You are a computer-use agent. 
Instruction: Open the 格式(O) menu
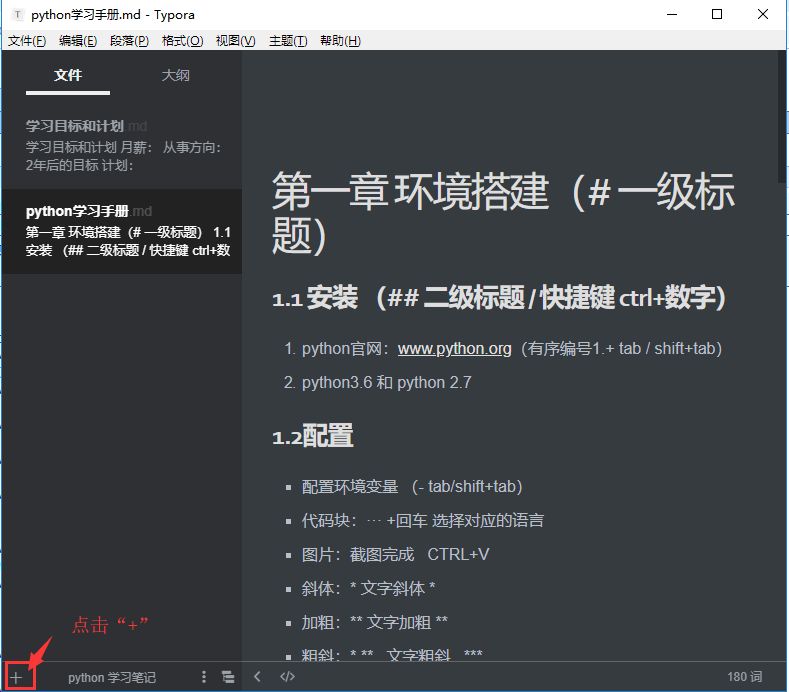[182, 41]
